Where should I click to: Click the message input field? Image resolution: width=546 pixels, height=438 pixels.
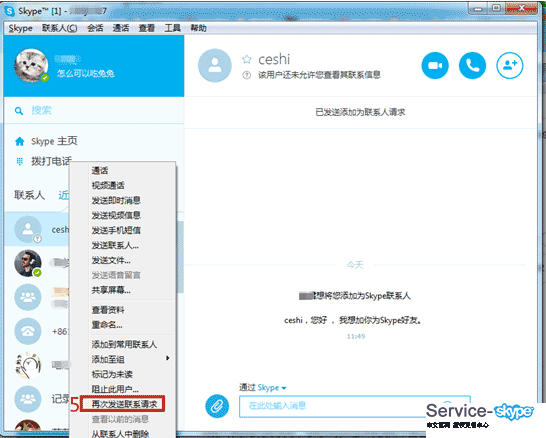[x=354, y=406]
